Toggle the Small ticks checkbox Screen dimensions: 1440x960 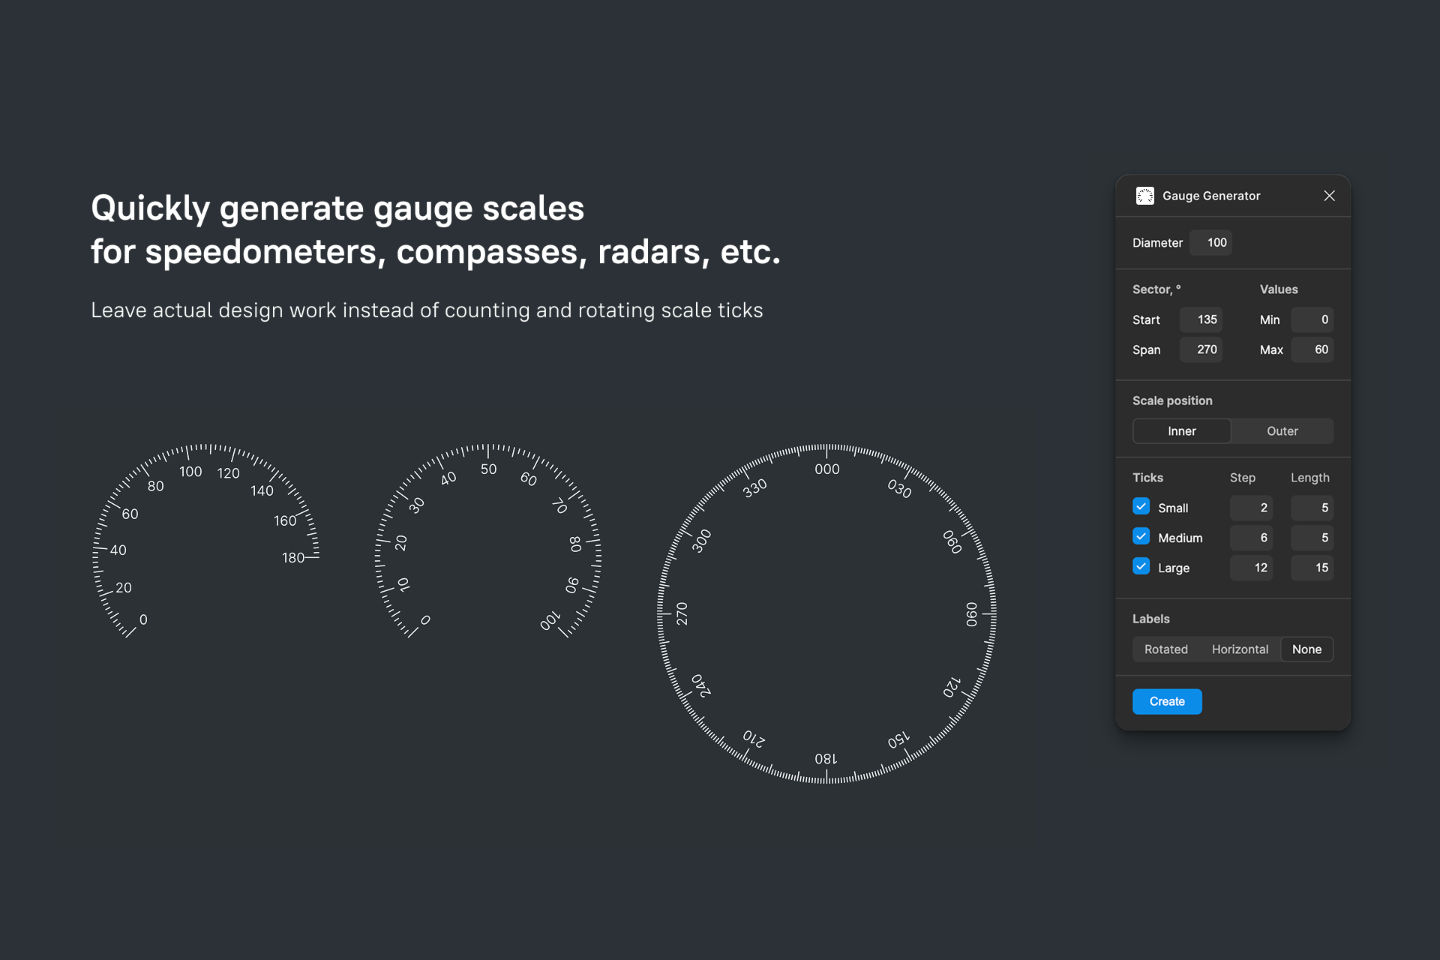(1141, 507)
